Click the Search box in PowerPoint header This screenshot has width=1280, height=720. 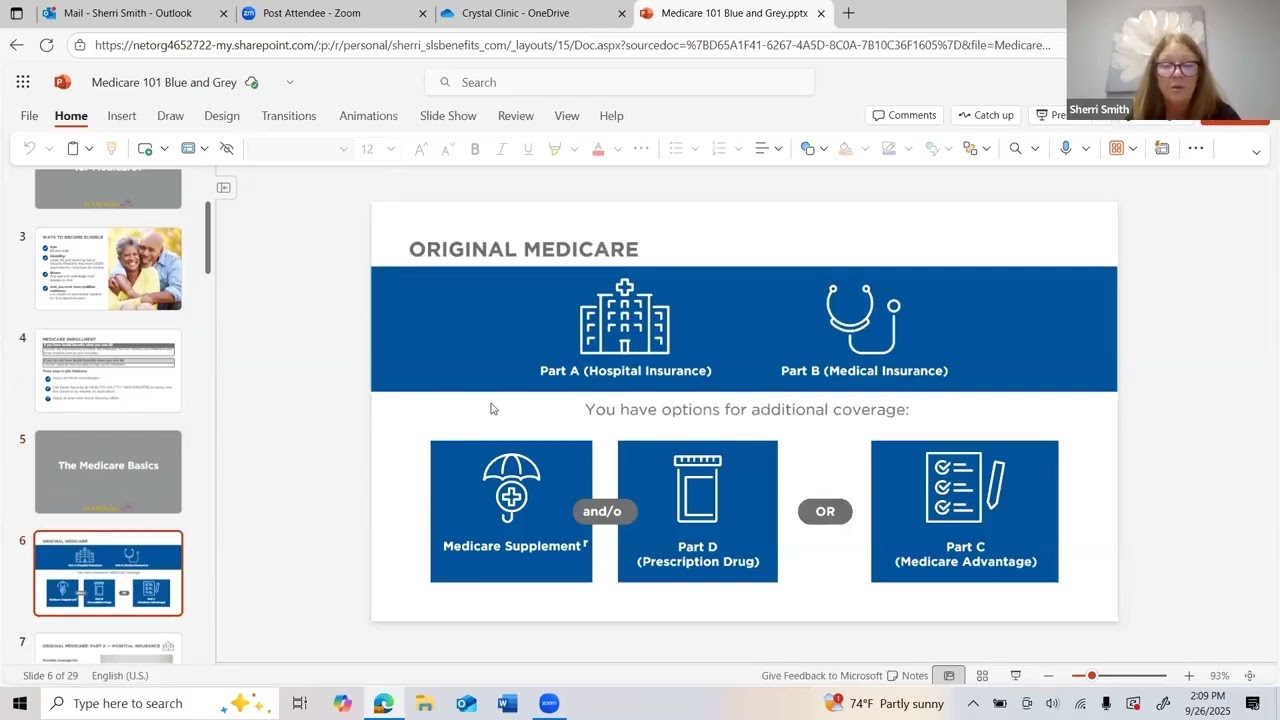coord(620,82)
